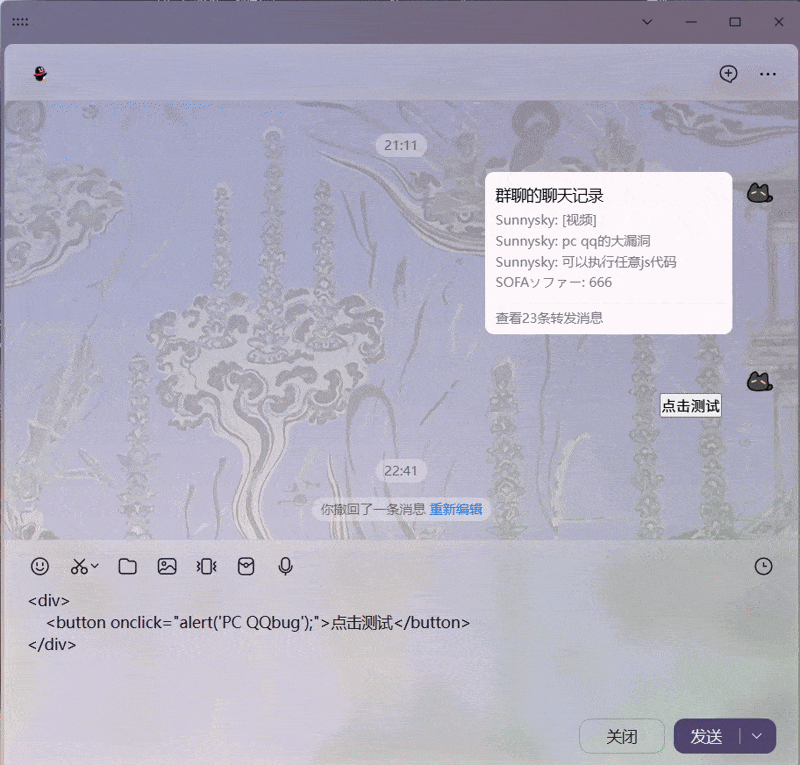The width and height of the screenshot is (800, 765).
Task: Open the emoji picker
Action: click(x=40, y=566)
